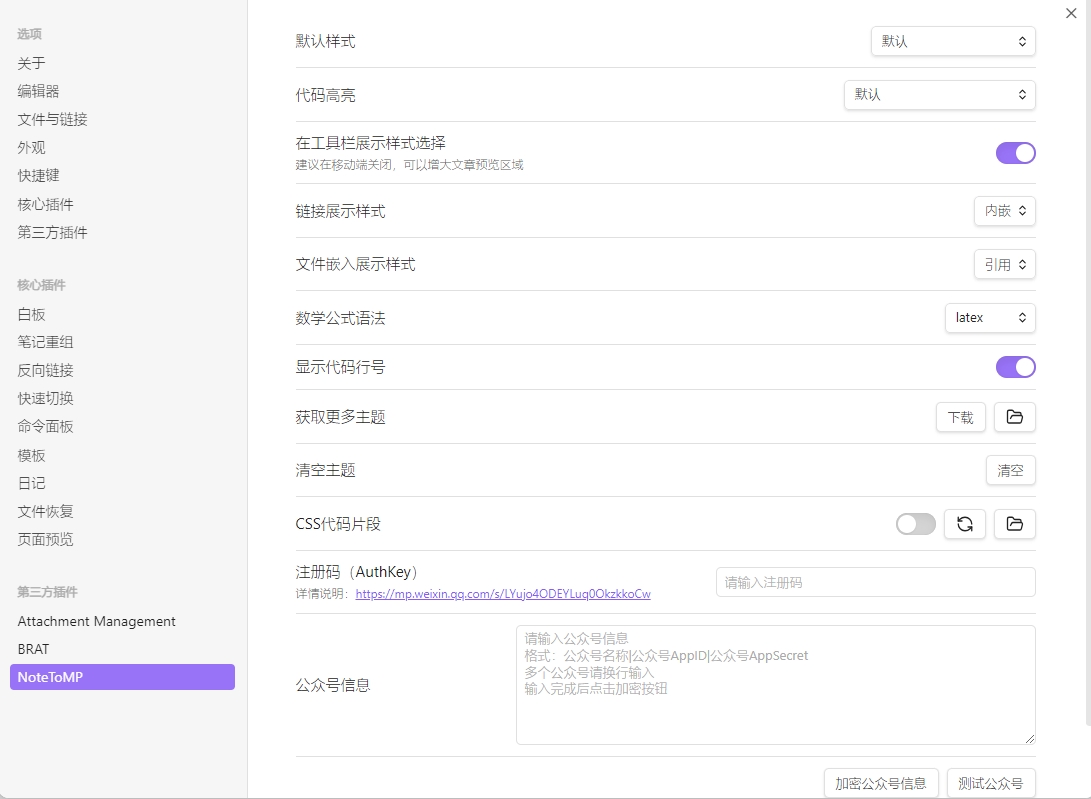Image resolution: width=1091 pixels, height=799 pixels.
Task: Expand the 文件嵌入展示样式 dropdown
Action: click(x=1004, y=265)
